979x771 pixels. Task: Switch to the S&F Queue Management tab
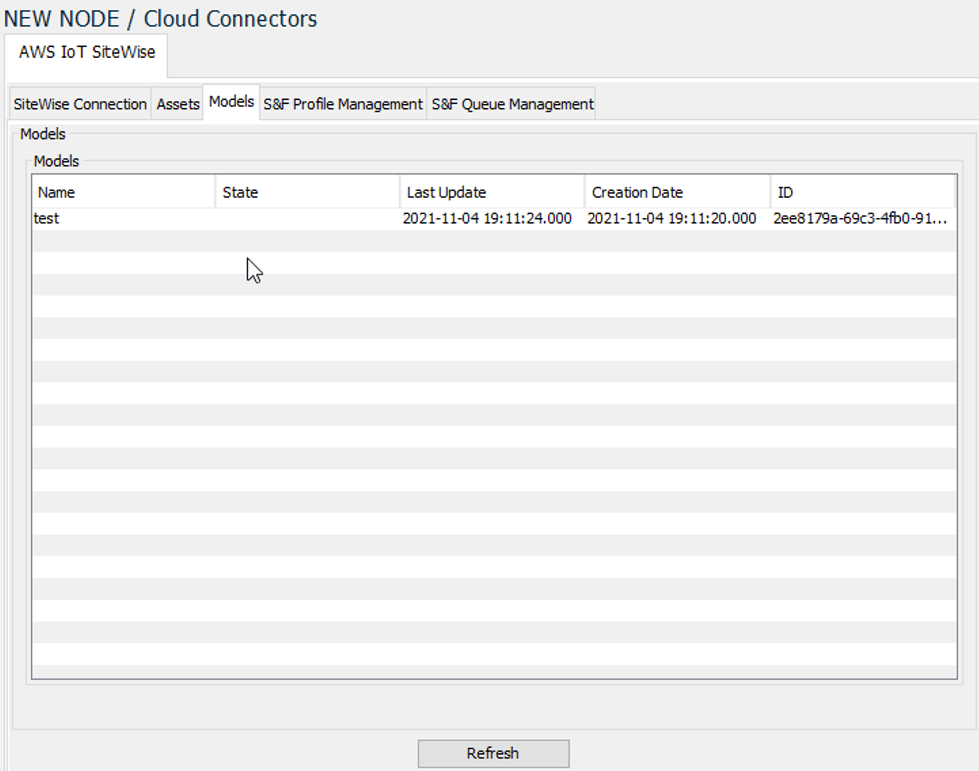click(511, 103)
